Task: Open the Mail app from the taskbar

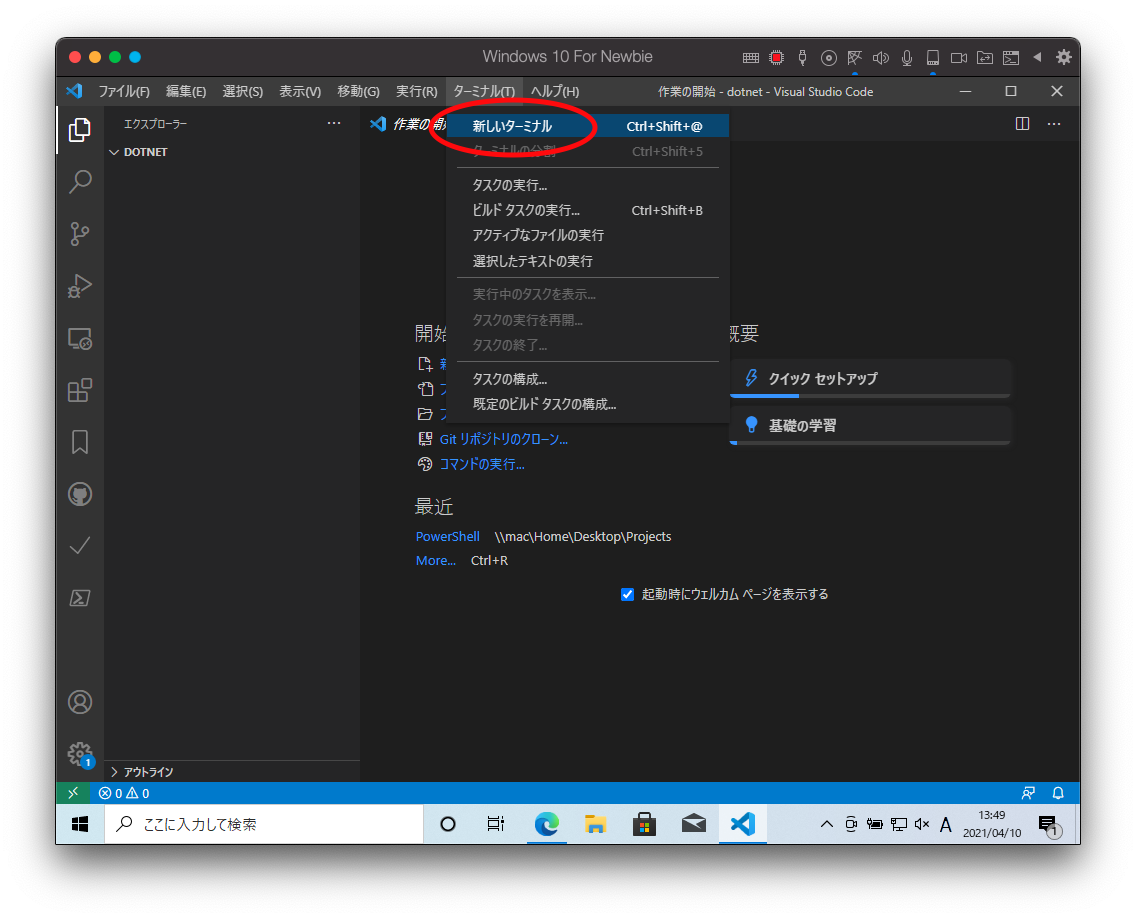Action: pos(693,824)
